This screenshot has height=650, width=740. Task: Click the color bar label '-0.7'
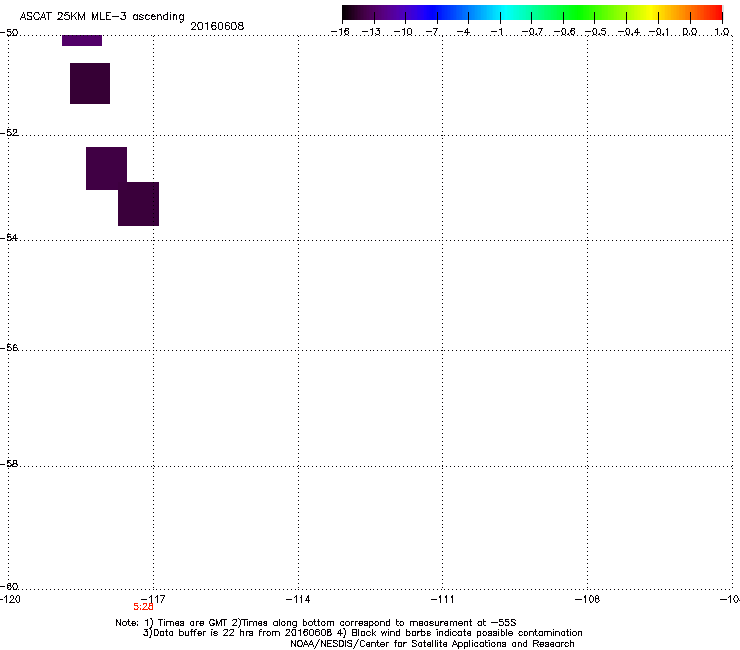532,32
